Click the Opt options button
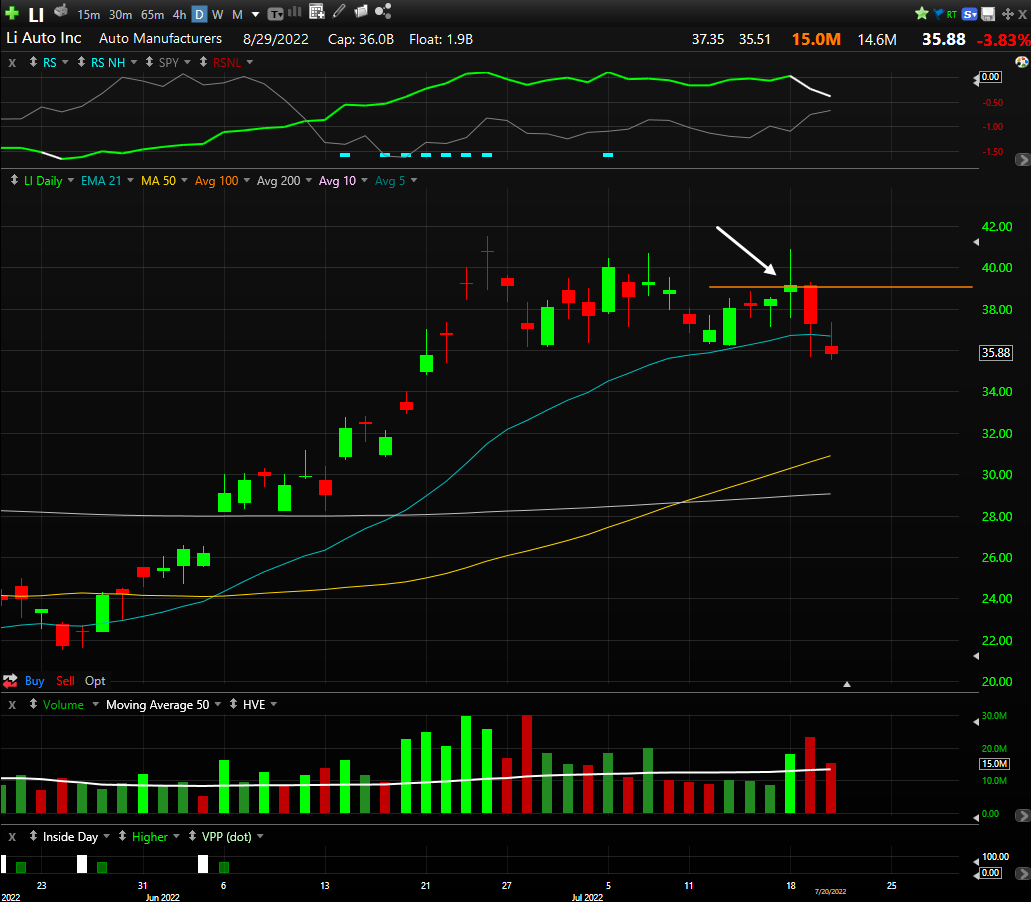The height and width of the screenshot is (902, 1031). pyautogui.click(x=95, y=681)
